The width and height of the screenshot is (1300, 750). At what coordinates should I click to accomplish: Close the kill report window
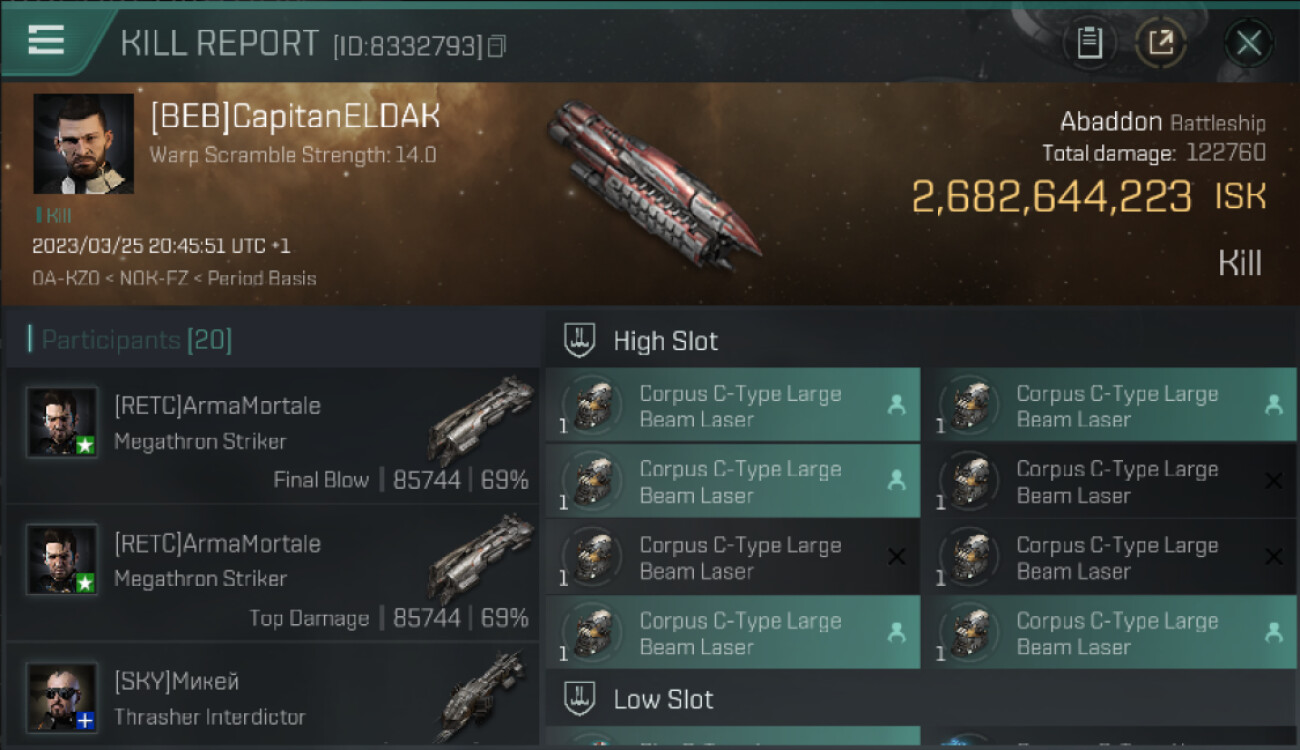click(1248, 43)
